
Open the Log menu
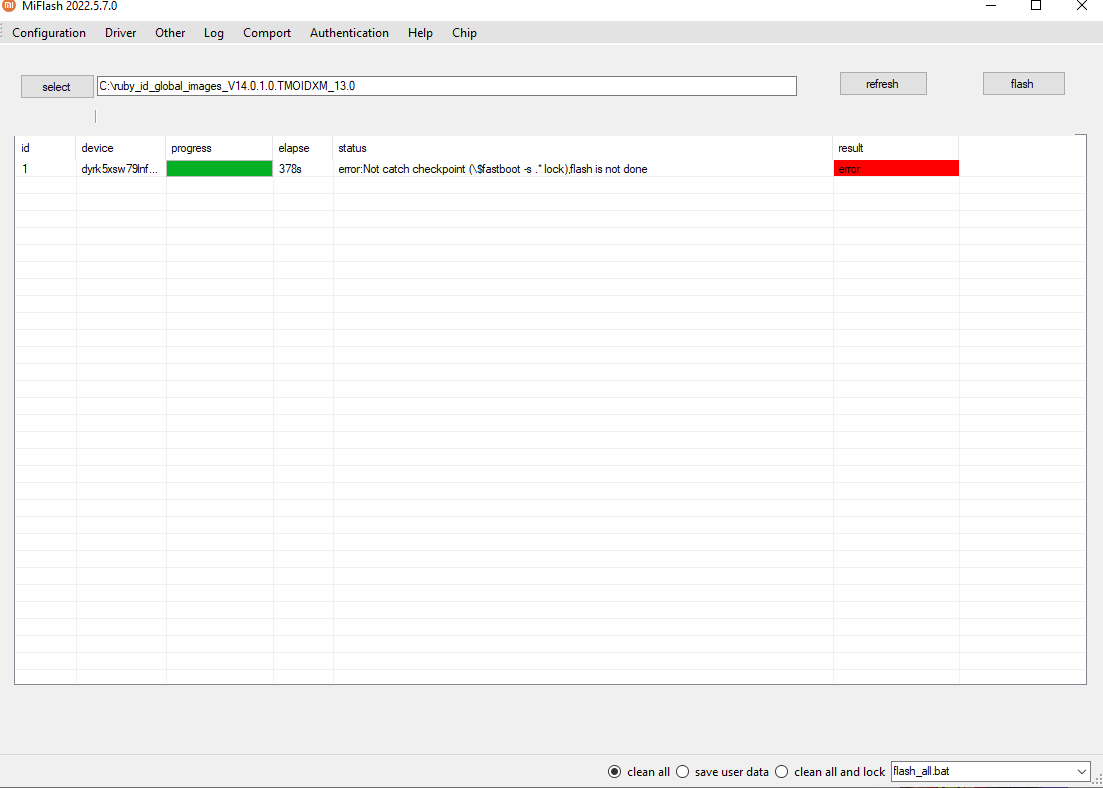tap(214, 33)
